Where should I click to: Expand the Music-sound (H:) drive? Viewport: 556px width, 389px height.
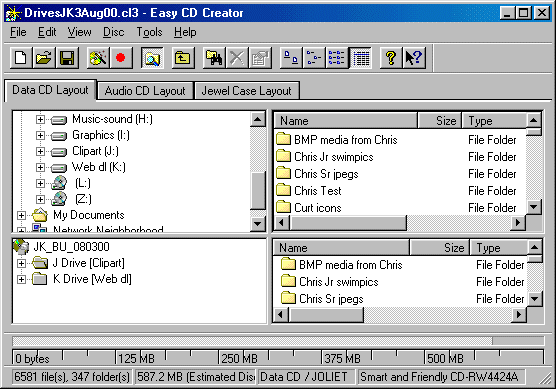click(40, 120)
